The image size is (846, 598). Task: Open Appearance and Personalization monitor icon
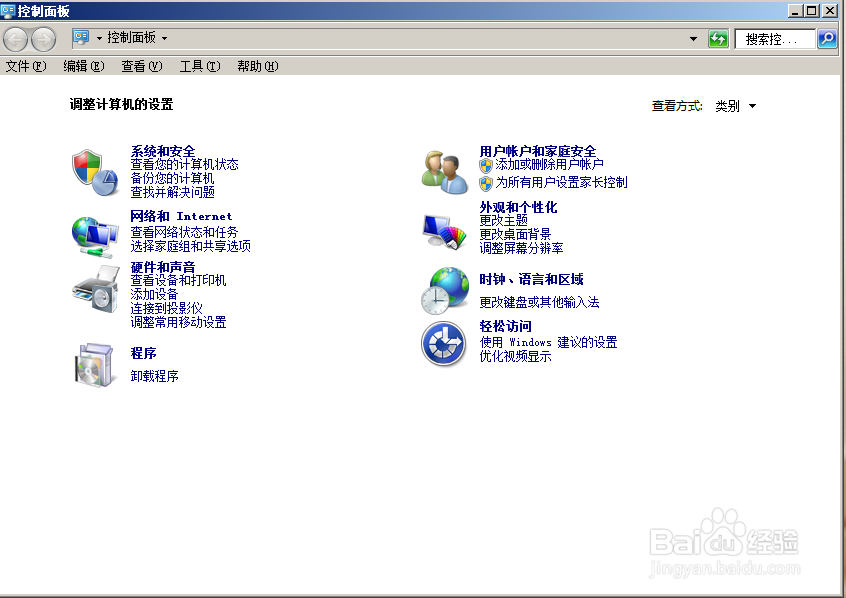445,232
